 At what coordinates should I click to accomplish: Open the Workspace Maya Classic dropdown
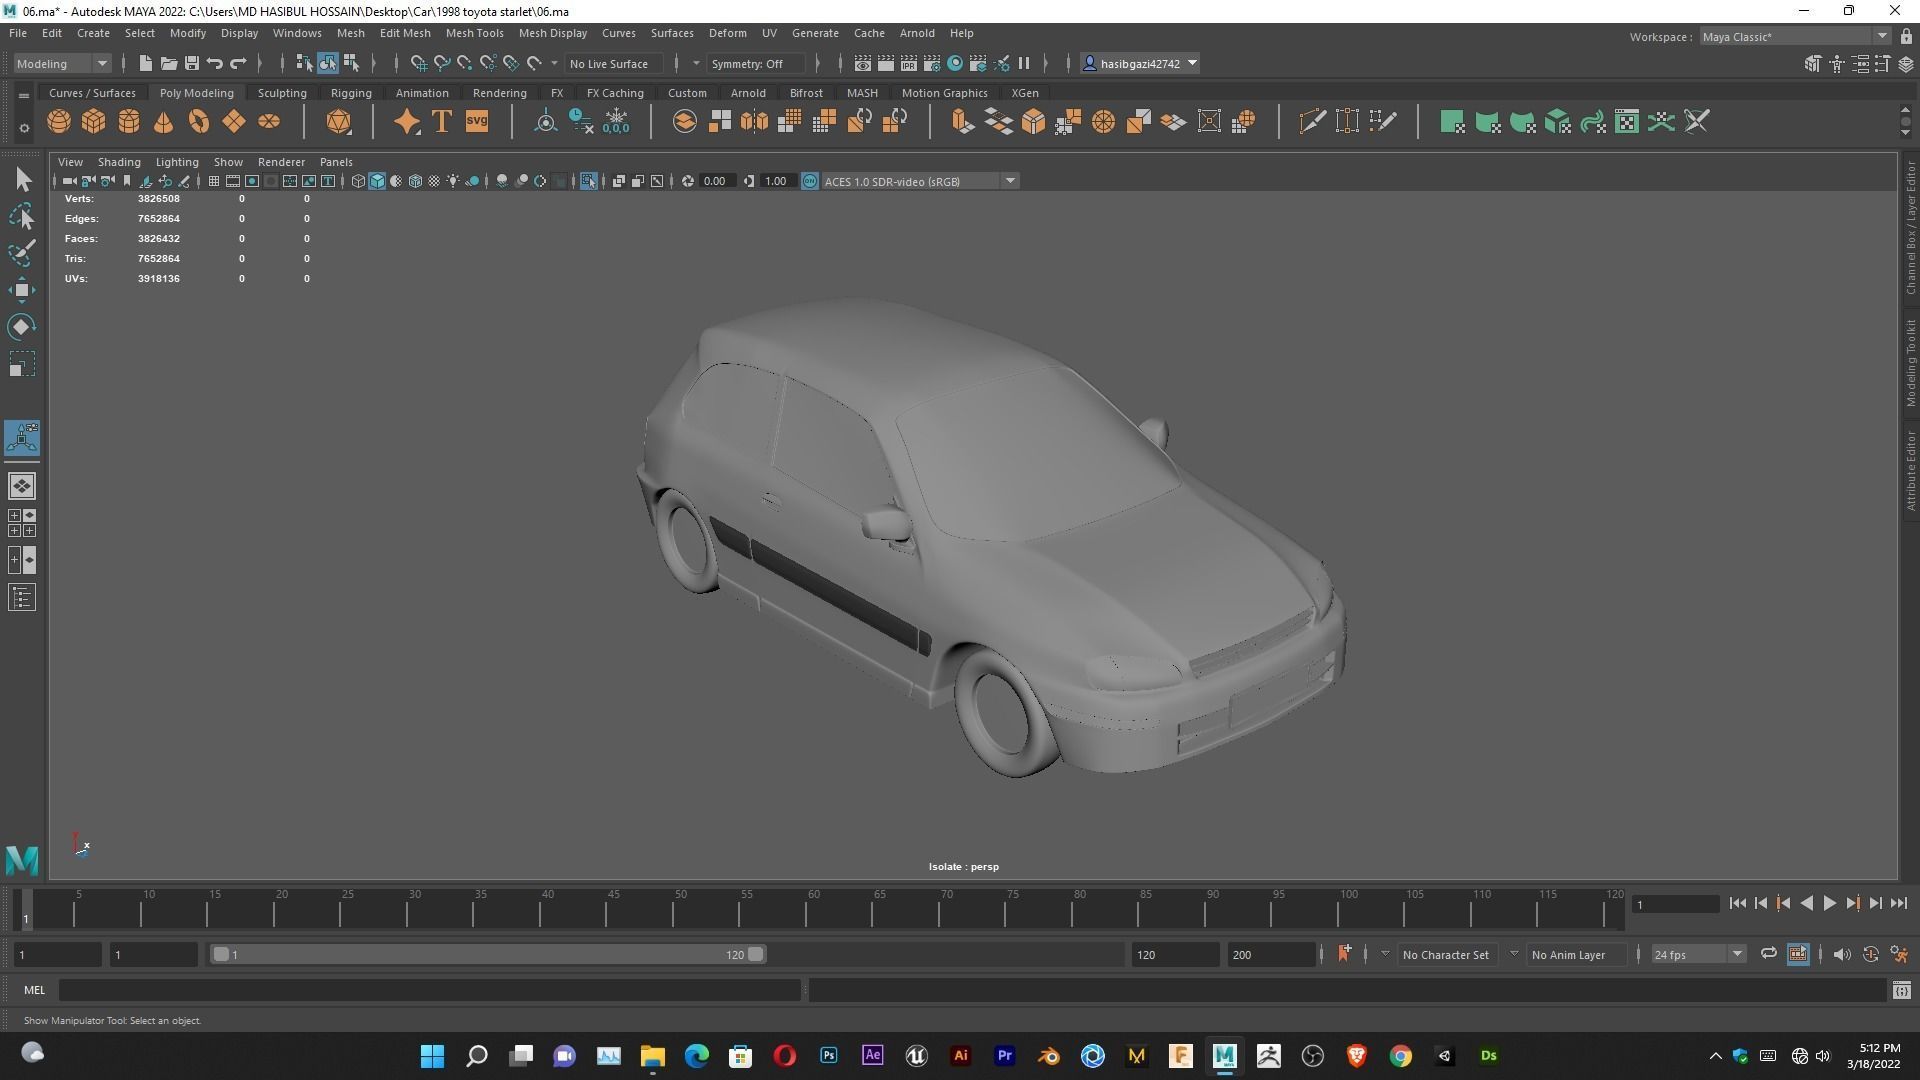click(x=1795, y=36)
